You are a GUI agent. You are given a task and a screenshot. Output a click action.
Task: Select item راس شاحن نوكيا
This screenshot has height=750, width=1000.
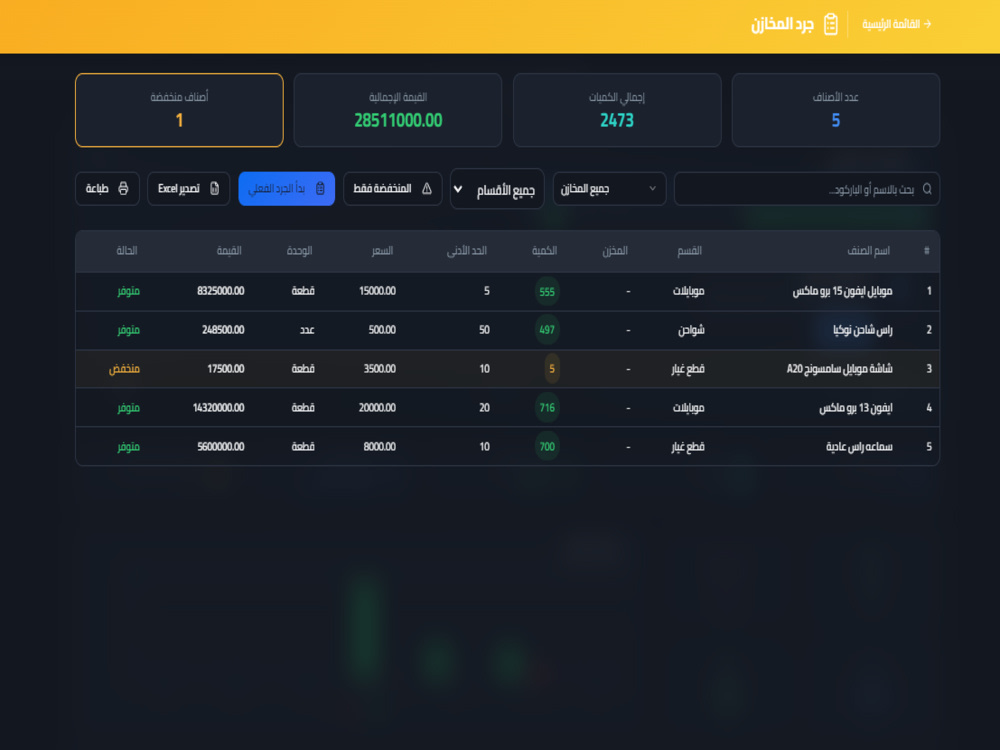click(x=862, y=330)
